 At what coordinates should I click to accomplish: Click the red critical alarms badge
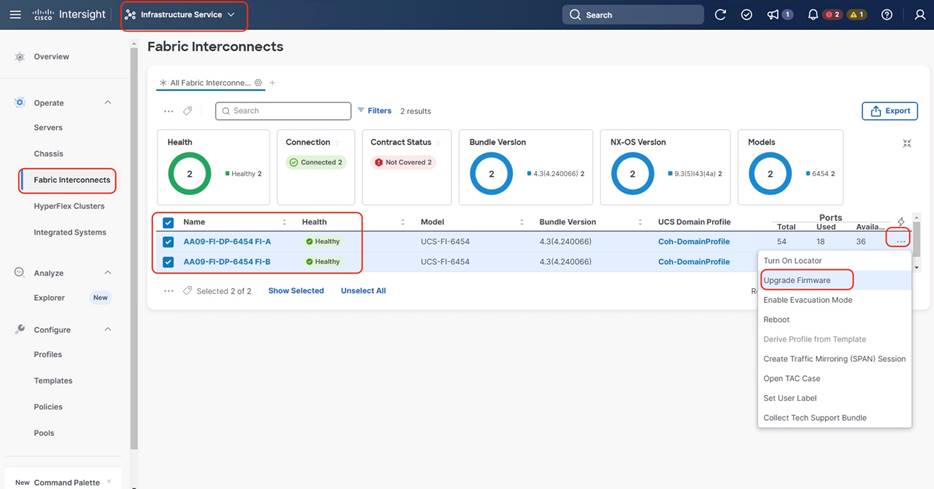tap(833, 15)
